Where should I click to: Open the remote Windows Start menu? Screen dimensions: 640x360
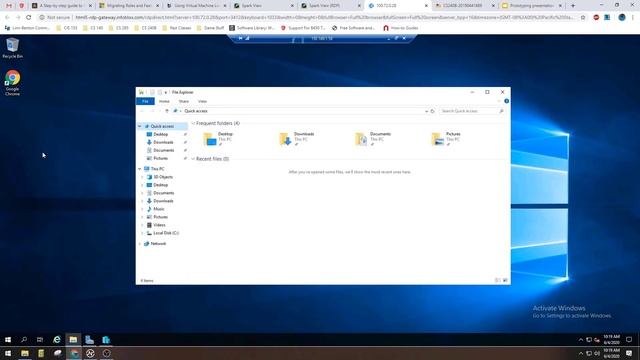pos(8,340)
